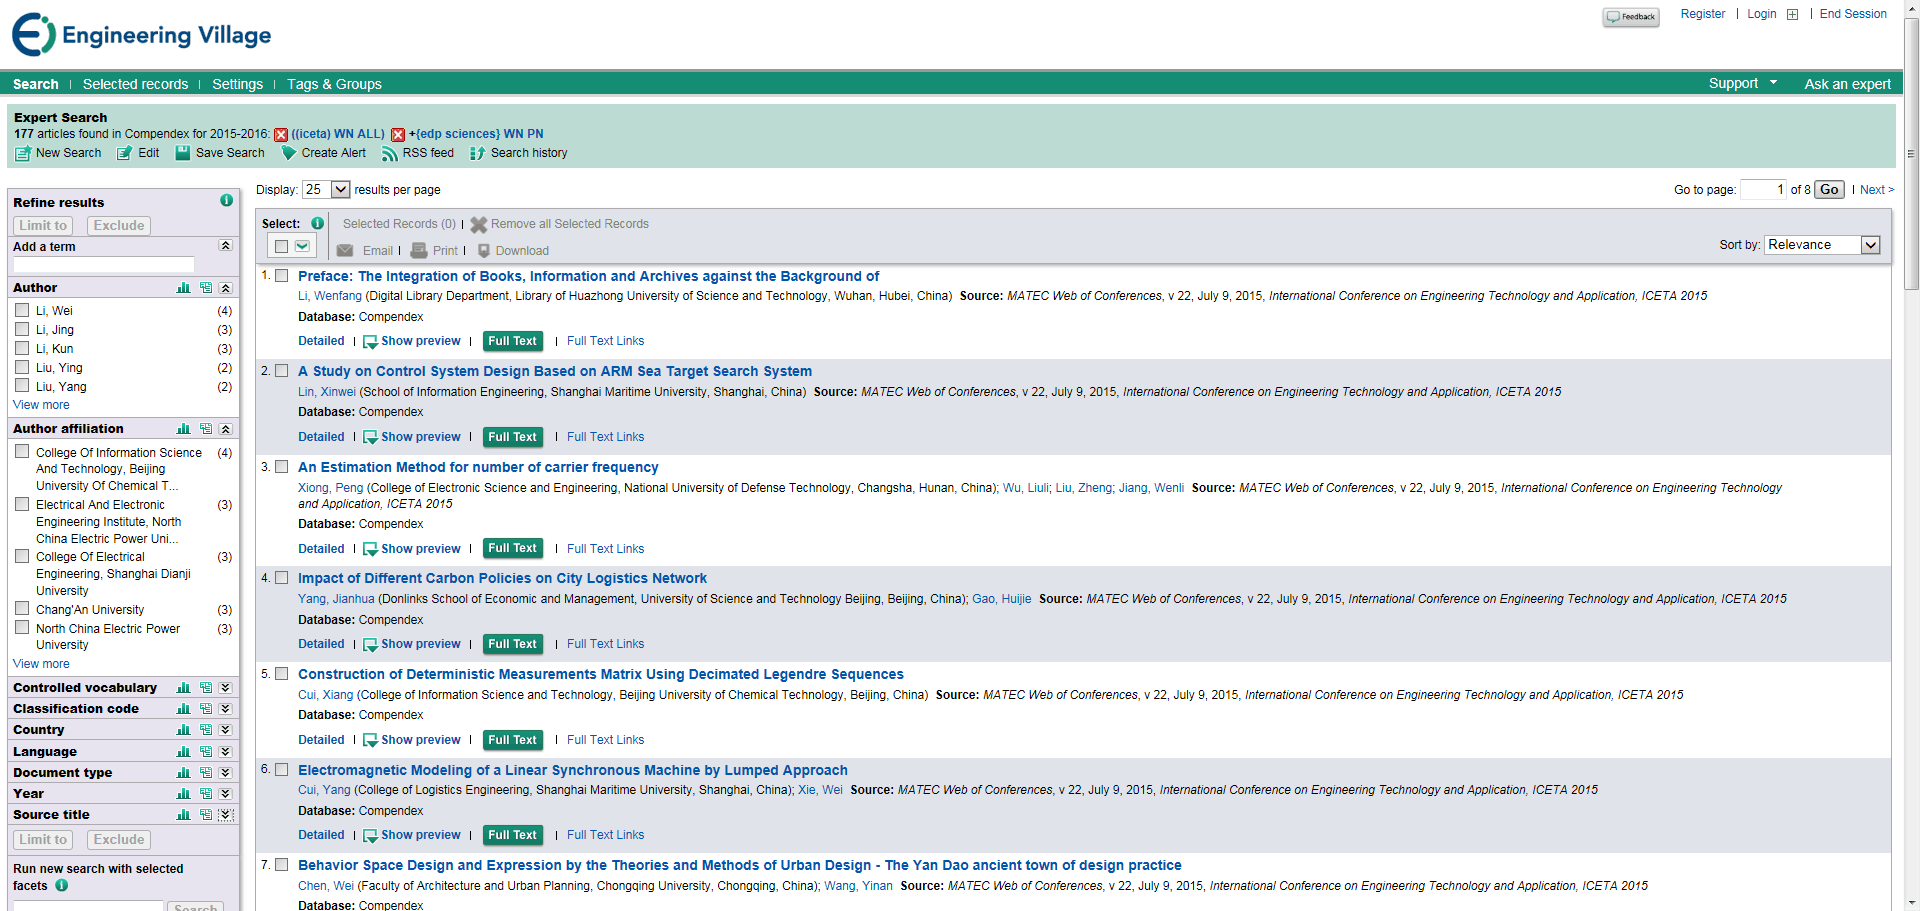Remove the (iceta) WN ALL search term

(x=281, y=135)
